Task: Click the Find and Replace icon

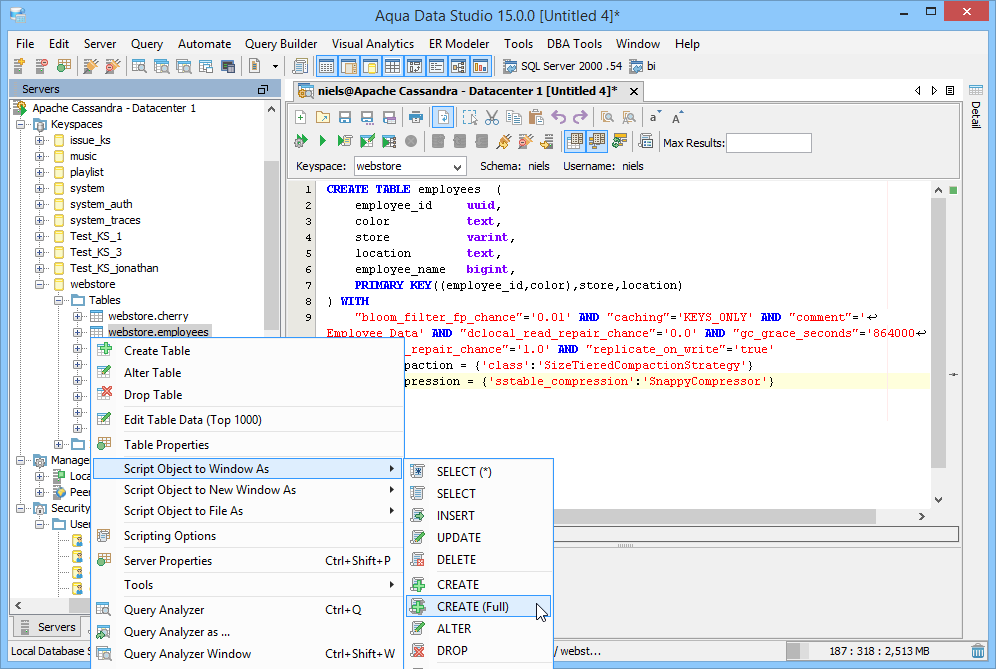Action: (629, 118)
